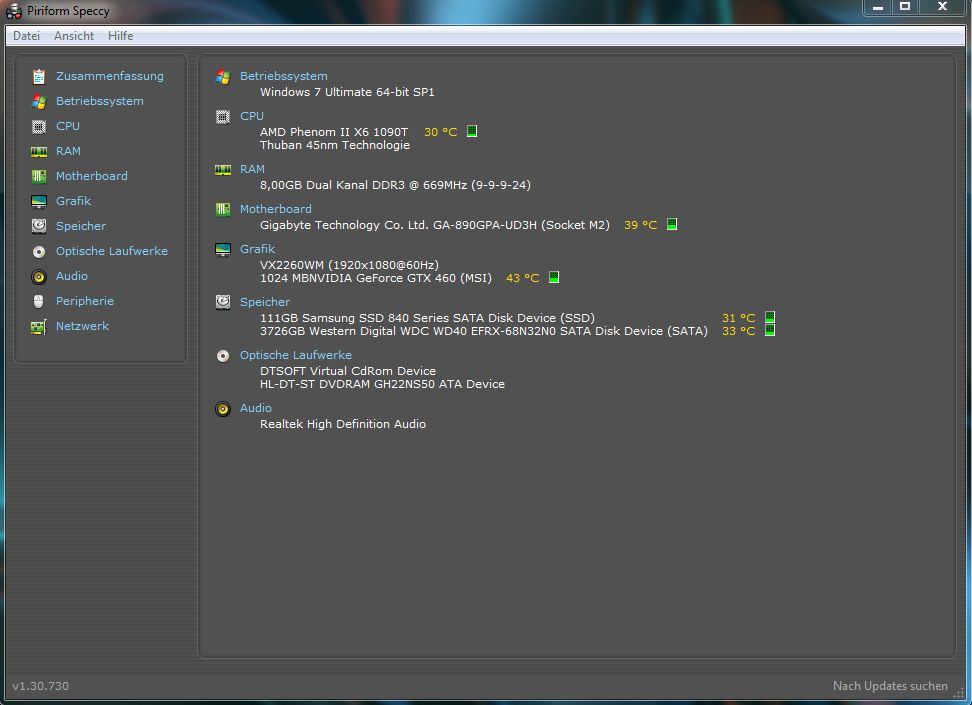The image size is (972, 705).
Task: Click the HL-DT-ST DVDRAM GH22NS50 ATA Device line
Action: [382, 384]
